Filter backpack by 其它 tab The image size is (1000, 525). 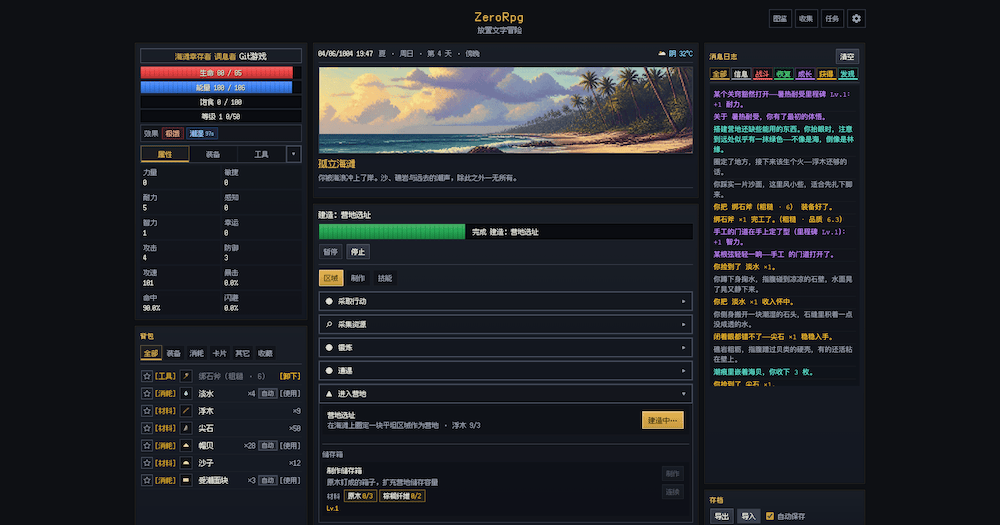(x=242, y=353)
